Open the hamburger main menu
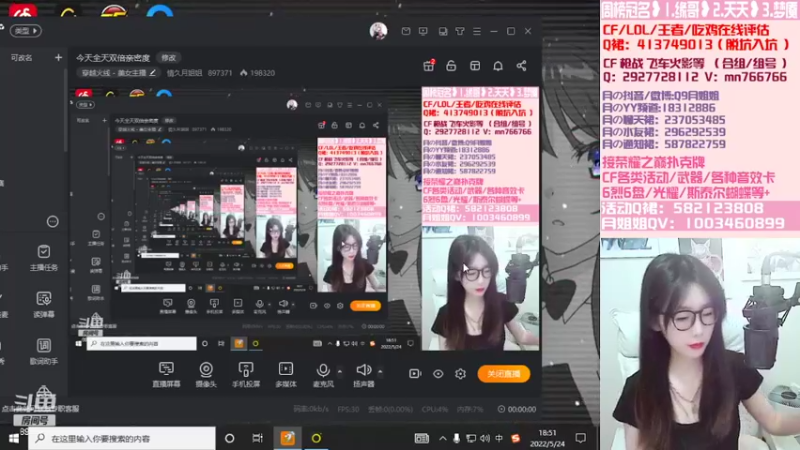800x450 pixels. pos(477,31)
